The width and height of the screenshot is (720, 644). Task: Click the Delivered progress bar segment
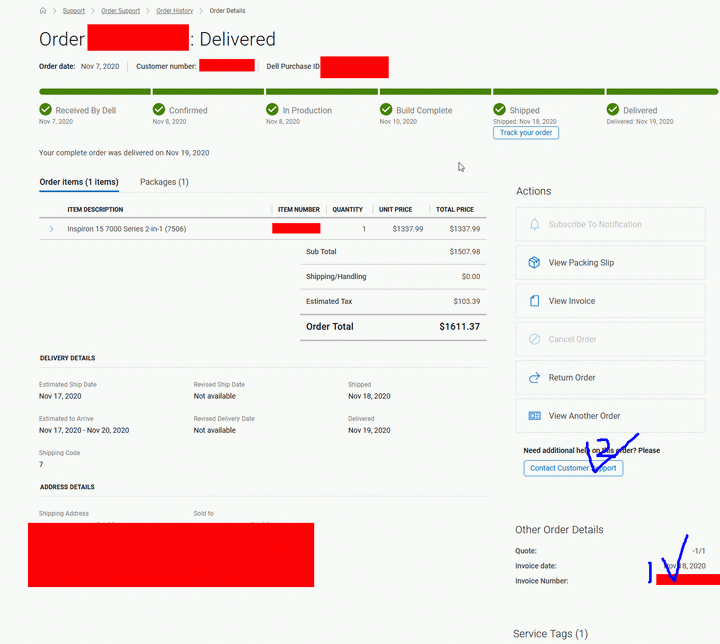[662, 91]
